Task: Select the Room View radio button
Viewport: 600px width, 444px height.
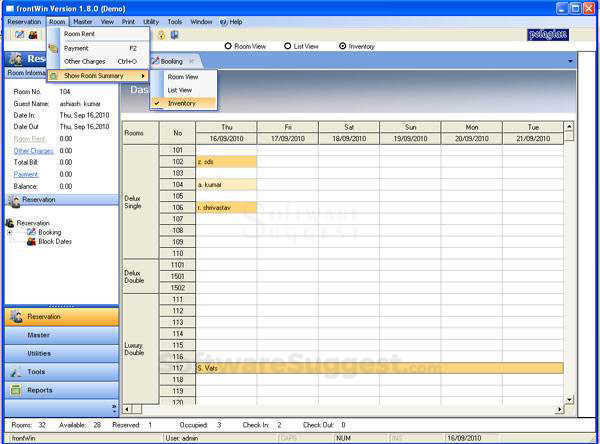Action: pyautogui.click(x=228, y=46)
